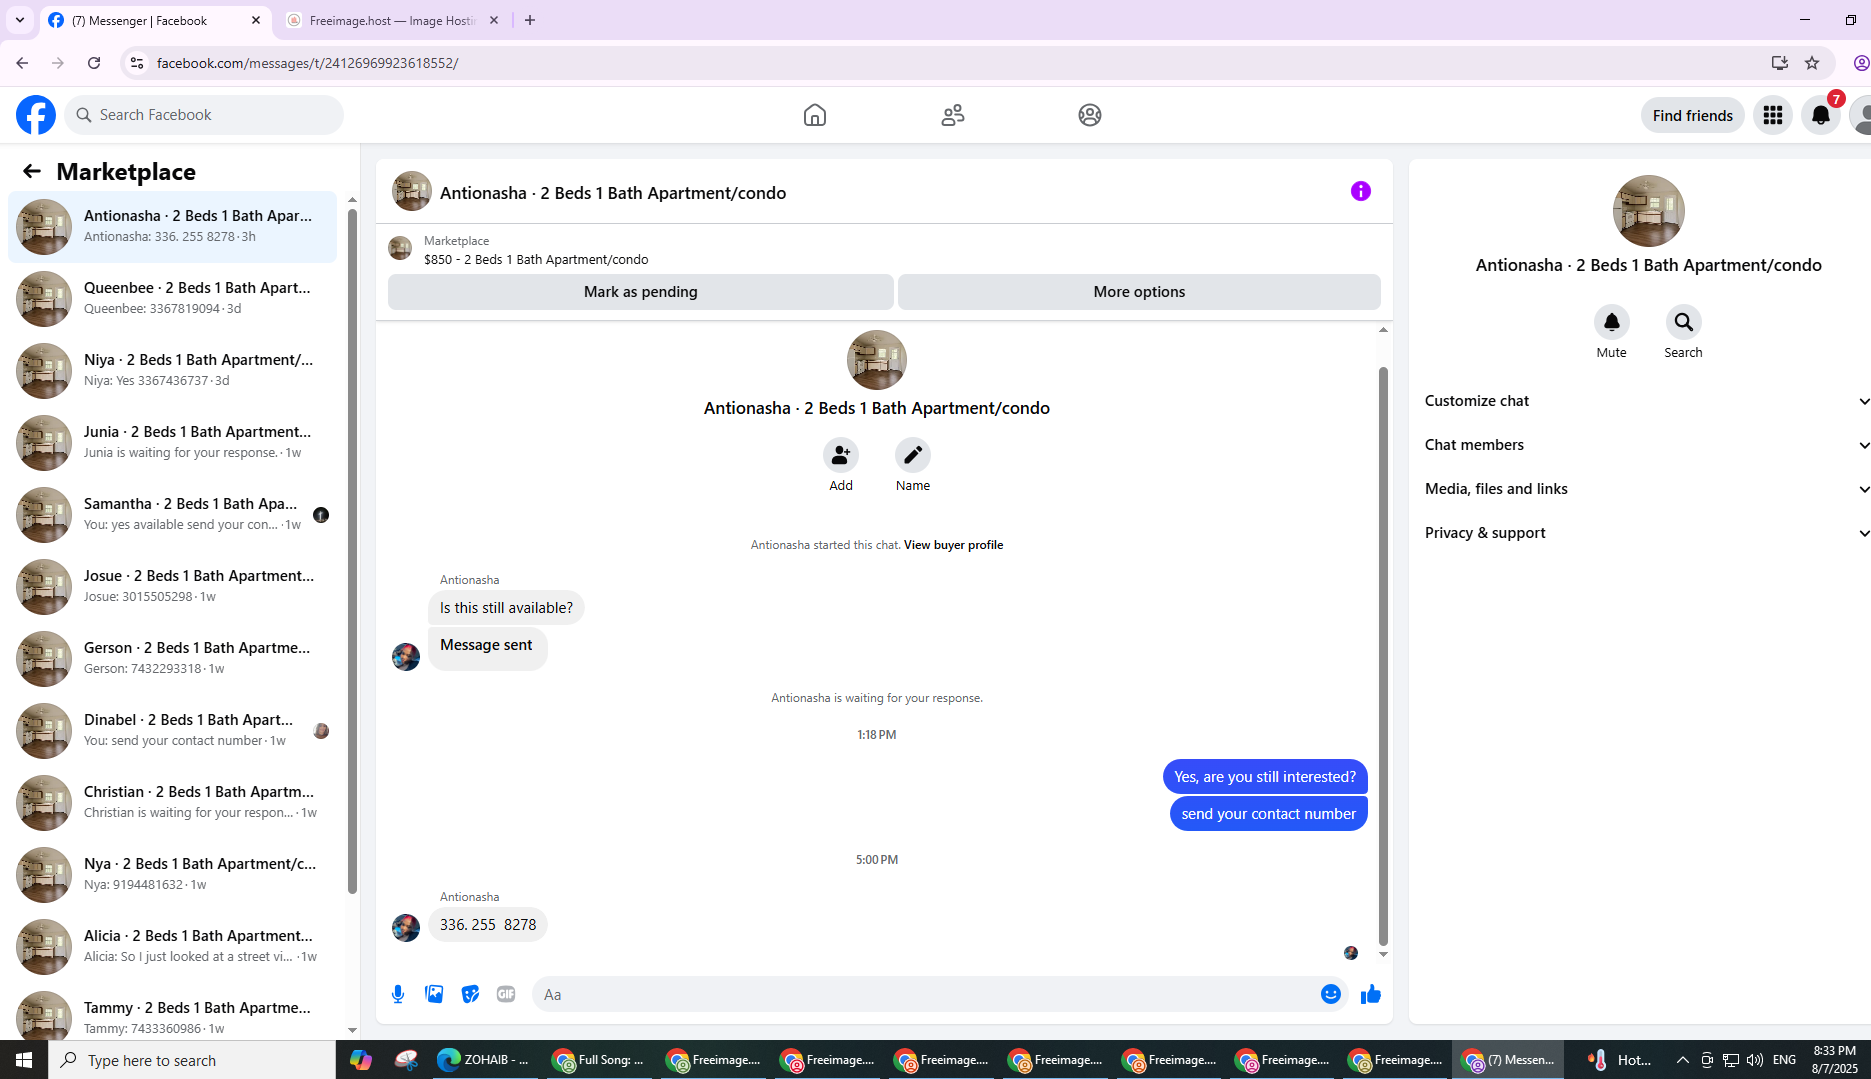Switch to the Freeimage.host tab
The width and height of the screenshot is (1871, 1079).
392,20
